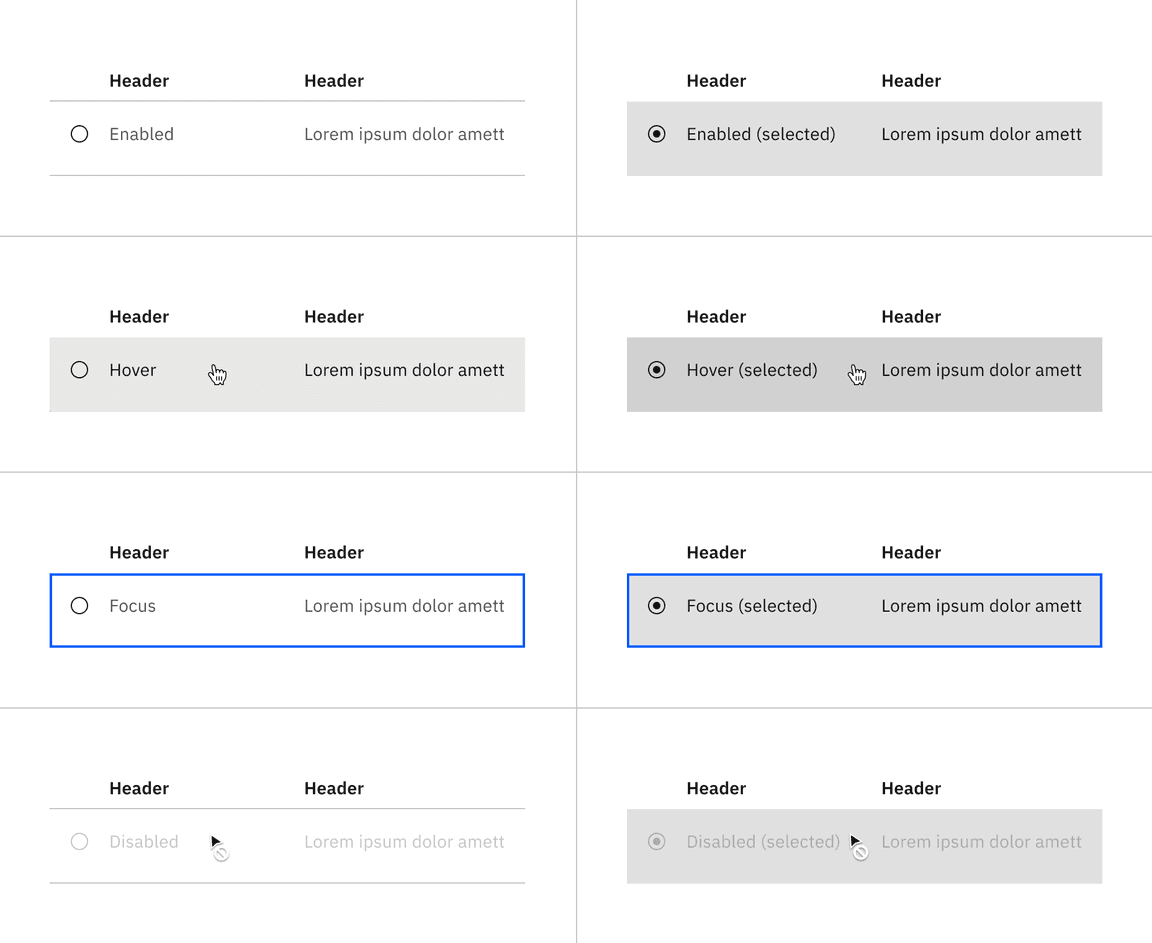Click the "Focus (selected)" cell text

(752, 606)
